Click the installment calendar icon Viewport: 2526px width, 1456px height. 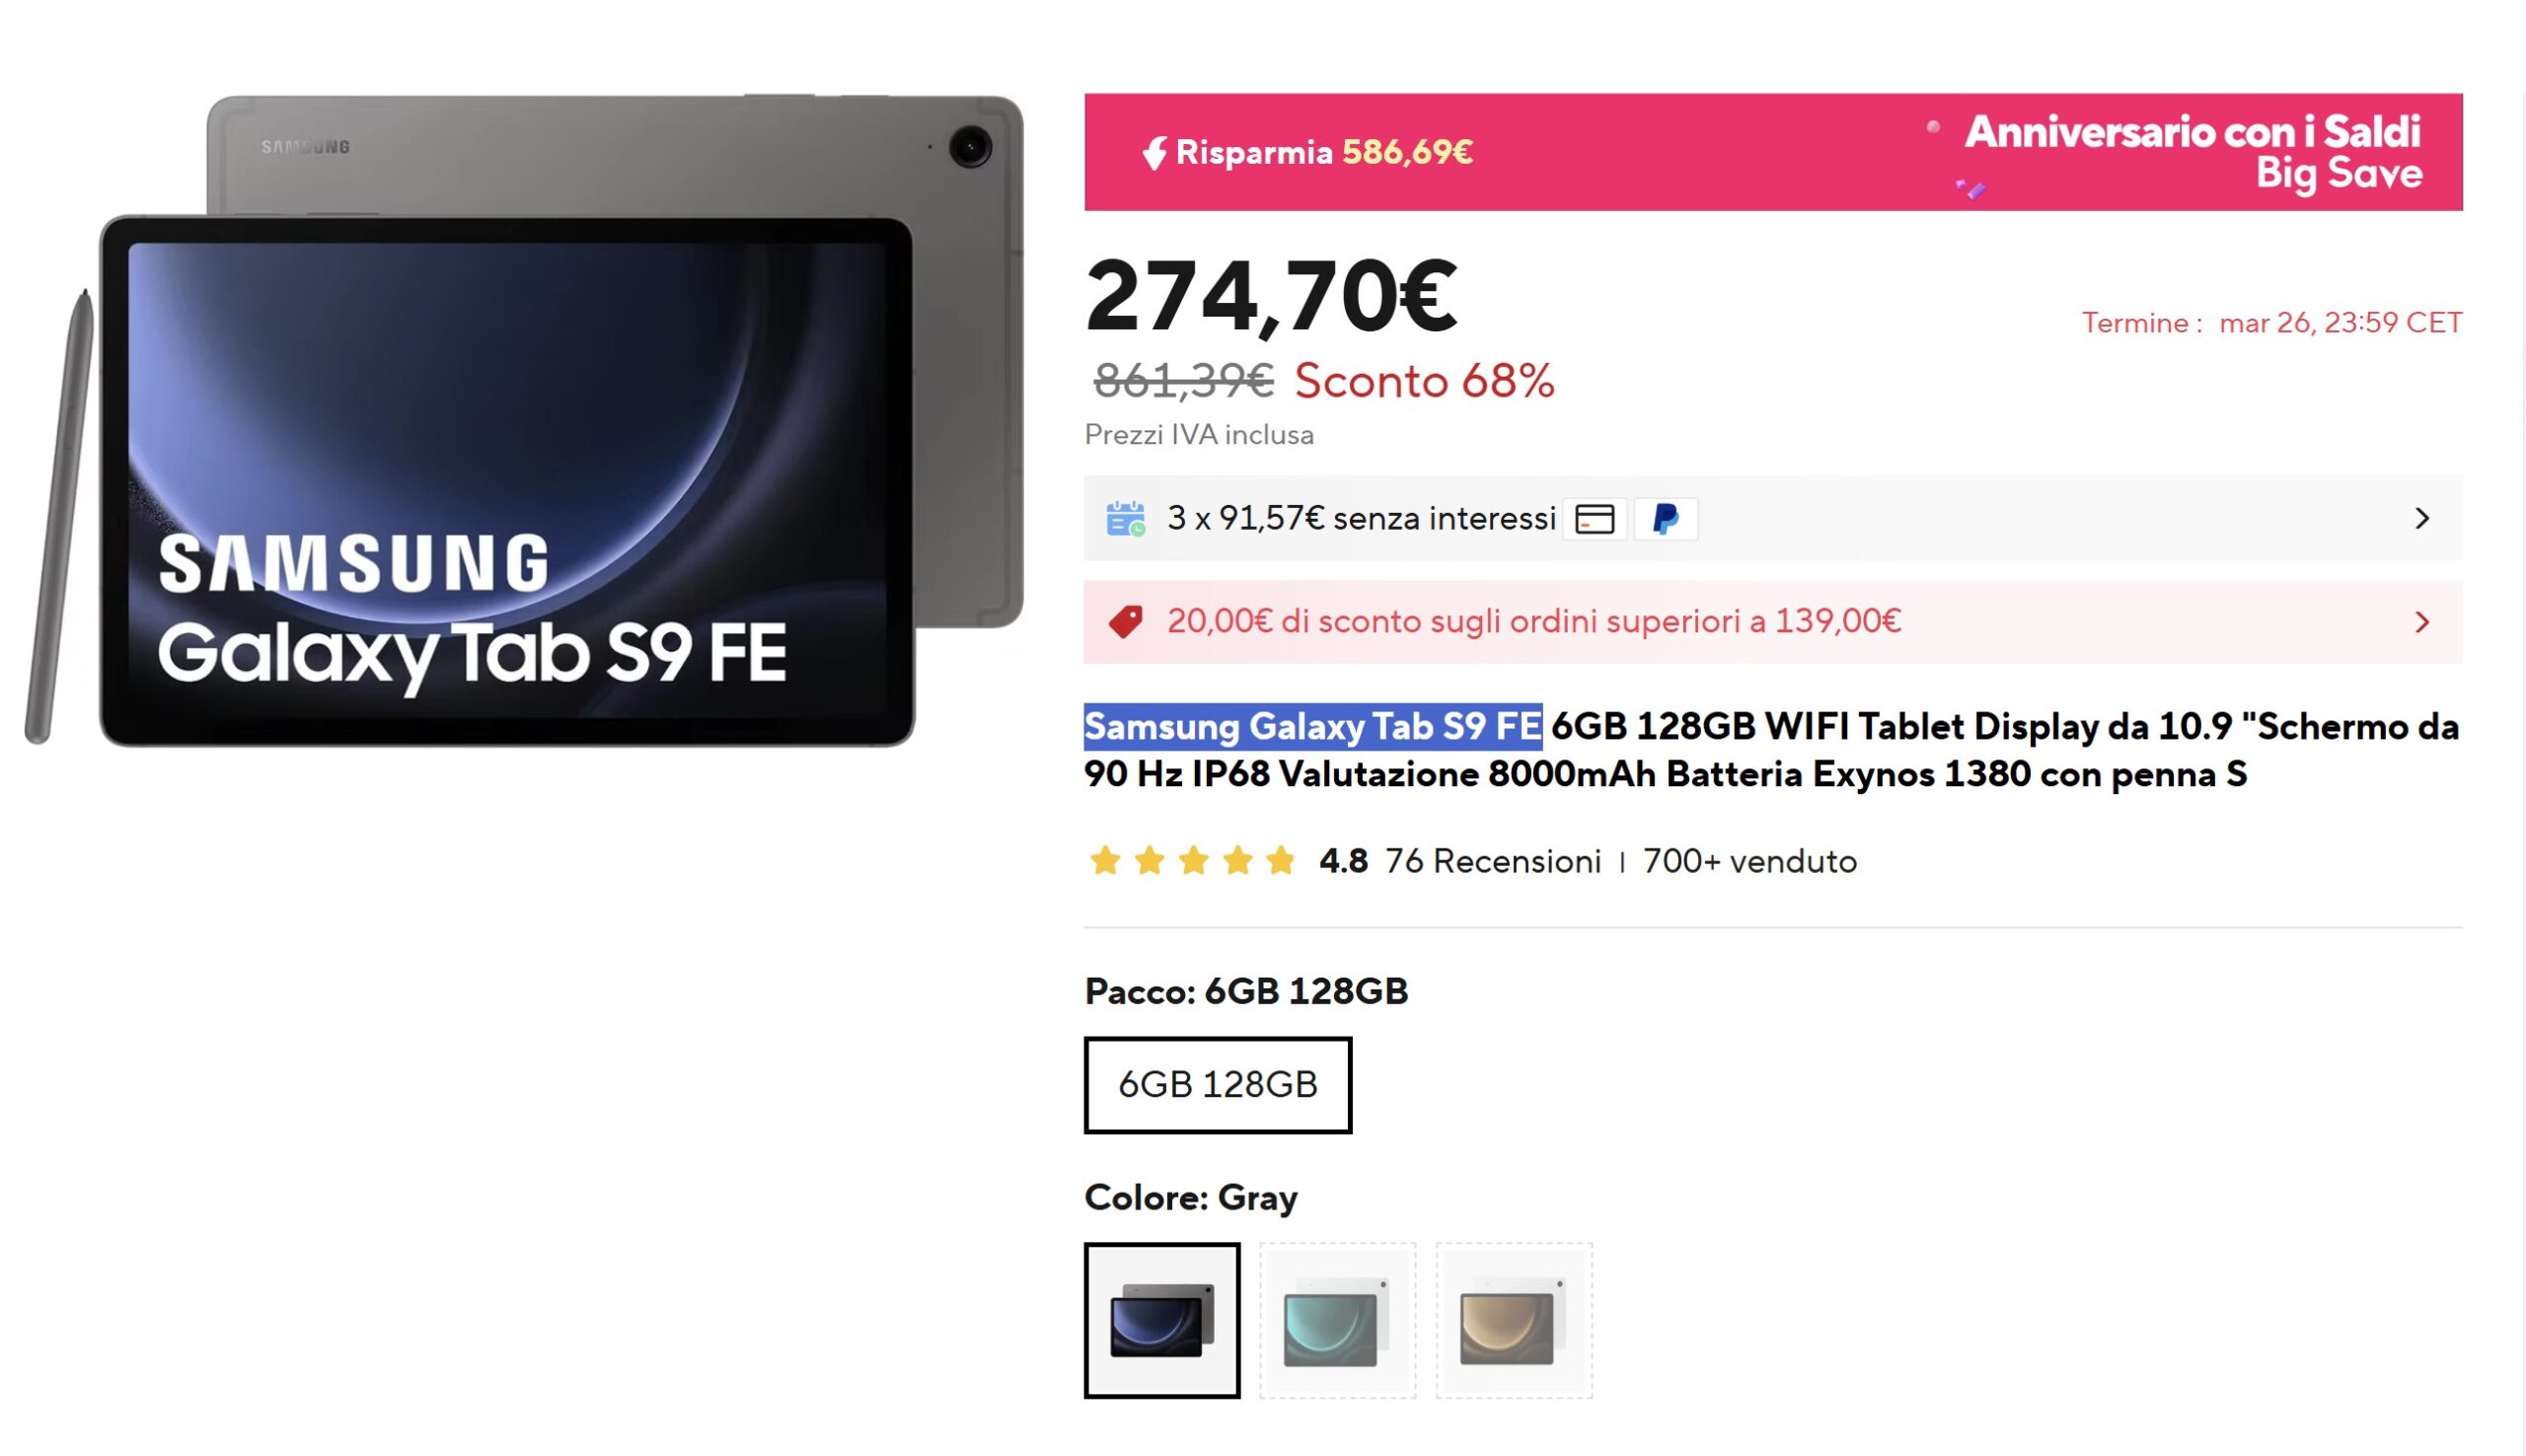1125,519
